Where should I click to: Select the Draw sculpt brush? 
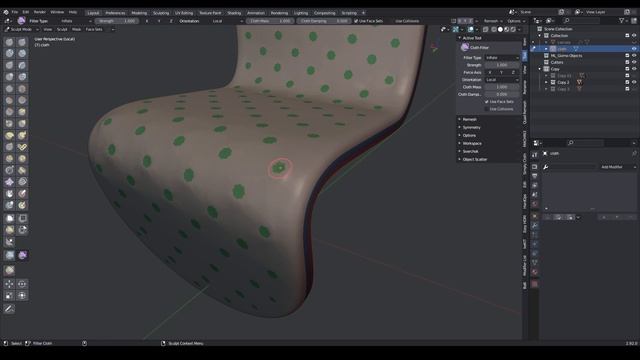[9, 42]
